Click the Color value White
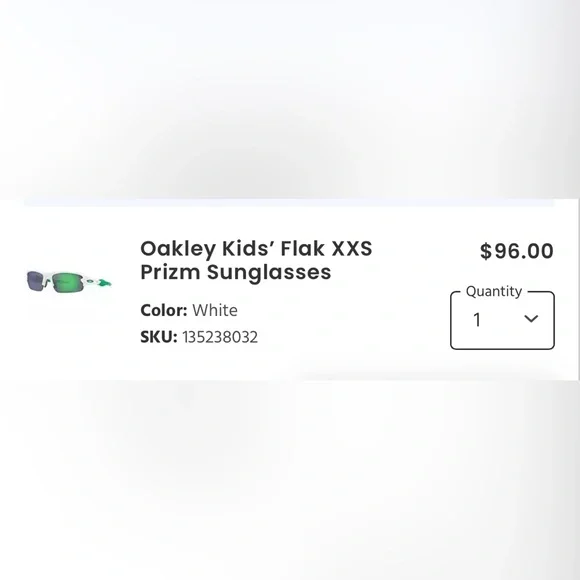Image resolution: width=580 pixels, height=580 pixels. tap(215, 310)
